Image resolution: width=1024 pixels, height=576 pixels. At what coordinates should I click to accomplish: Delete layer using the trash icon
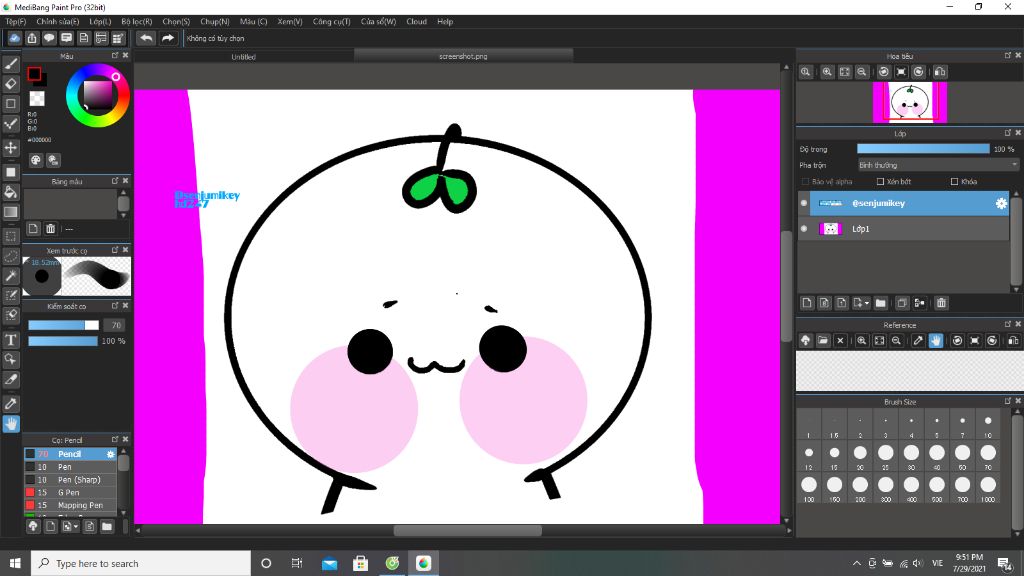pos(941,303)
